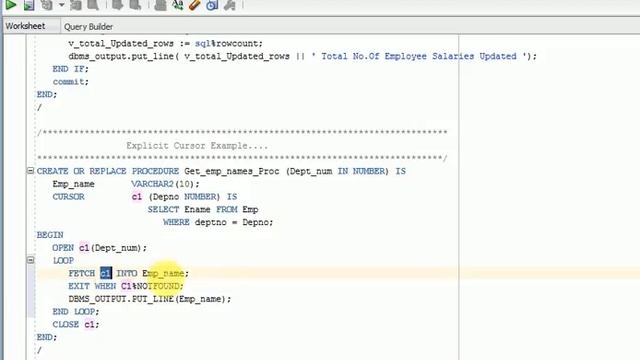Click 'Dept_num IN NUMBER' parameter text
Screen dimensions: 640x360
point(337,171)
